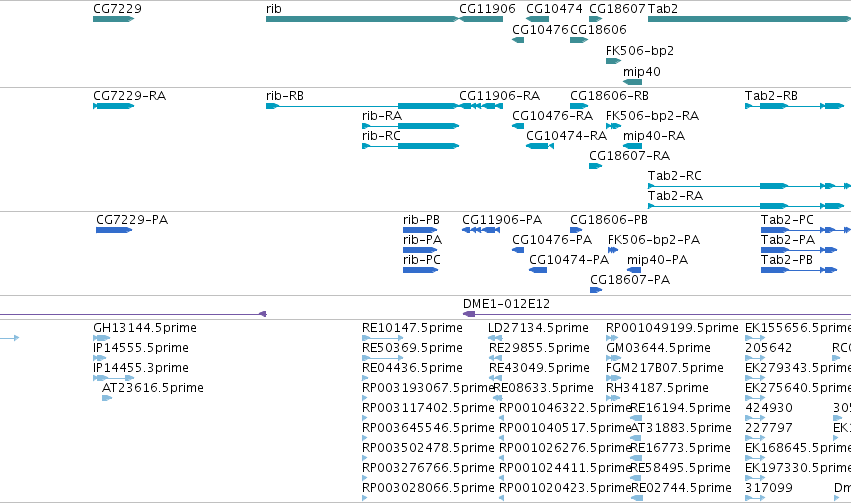Select the mip40 gene label
Image resolution: width=851 pixels, height=503 pixels.
(x=642, y=72)
